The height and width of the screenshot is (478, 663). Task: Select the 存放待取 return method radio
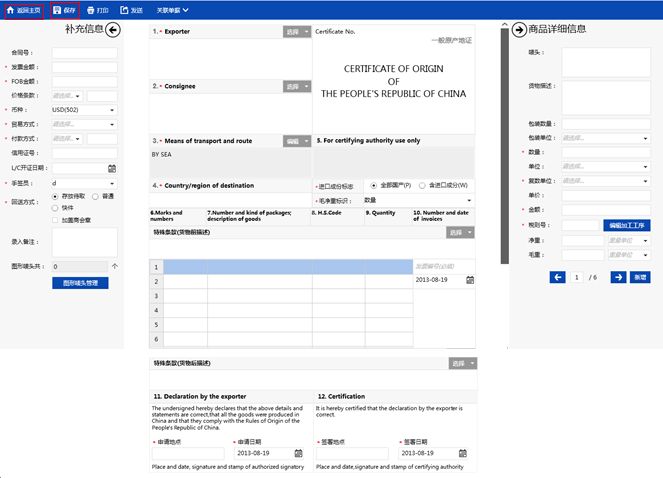[x=55, y=197]
